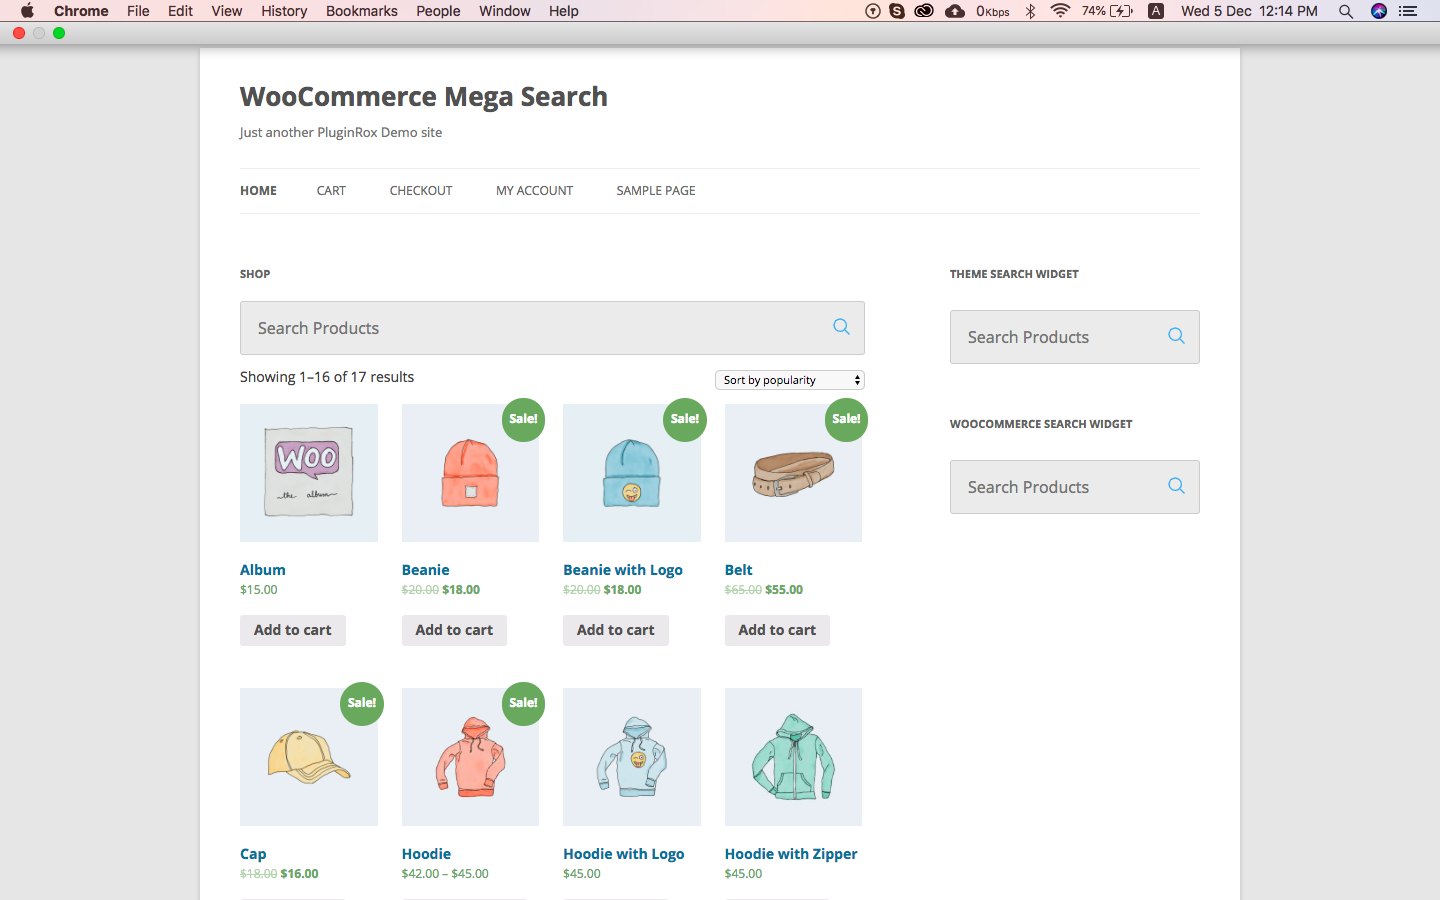1440x900 pixels.
Task: Click the battery status indicator
Action: click(x=1108, y=11)
